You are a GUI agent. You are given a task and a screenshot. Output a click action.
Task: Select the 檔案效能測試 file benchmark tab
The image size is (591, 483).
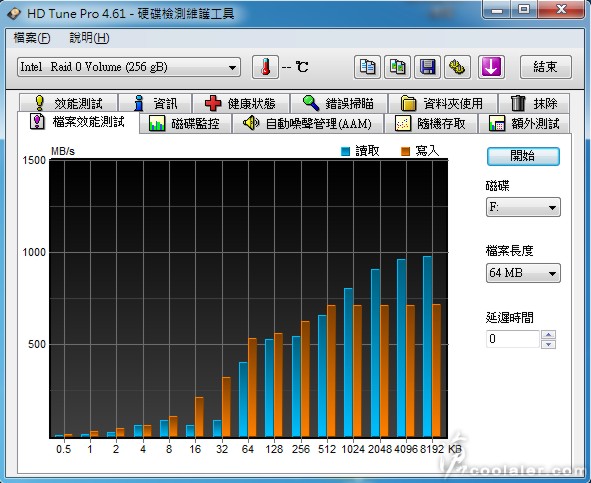click(78, 122)
